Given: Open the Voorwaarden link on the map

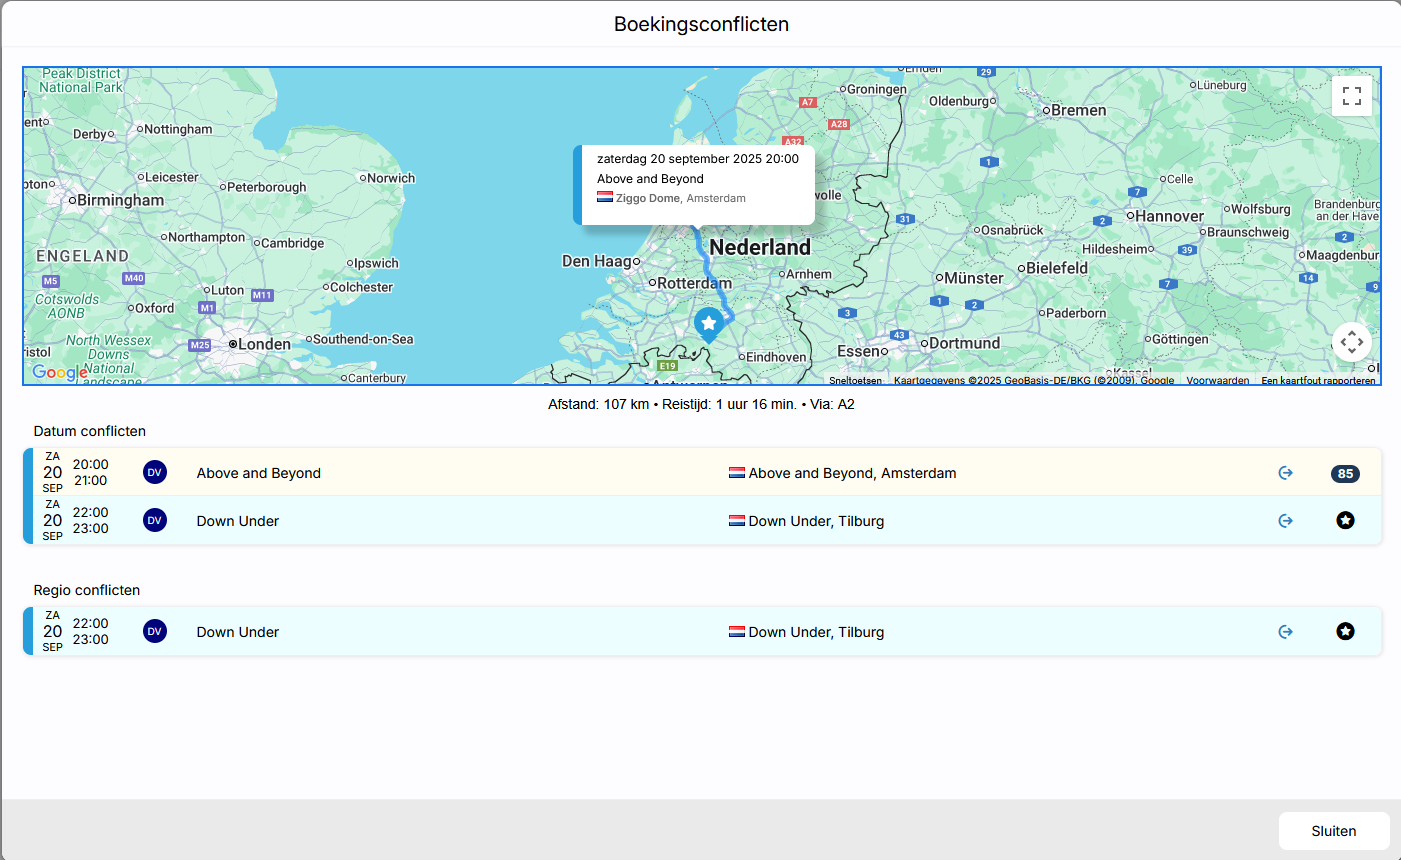Looking at the screenshot, I should (x=1218, y=380).
